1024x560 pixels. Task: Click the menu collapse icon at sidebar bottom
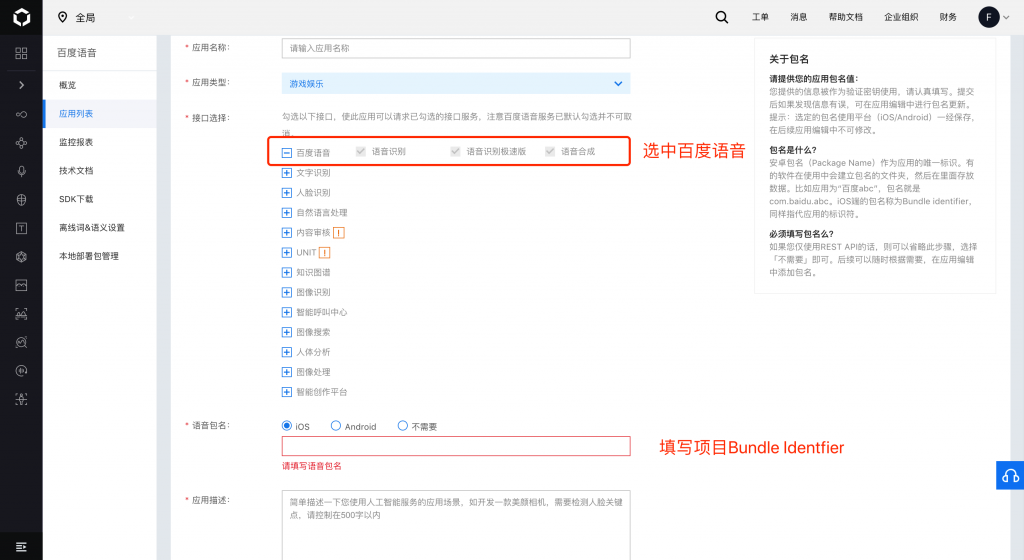(x=21, y=545)
